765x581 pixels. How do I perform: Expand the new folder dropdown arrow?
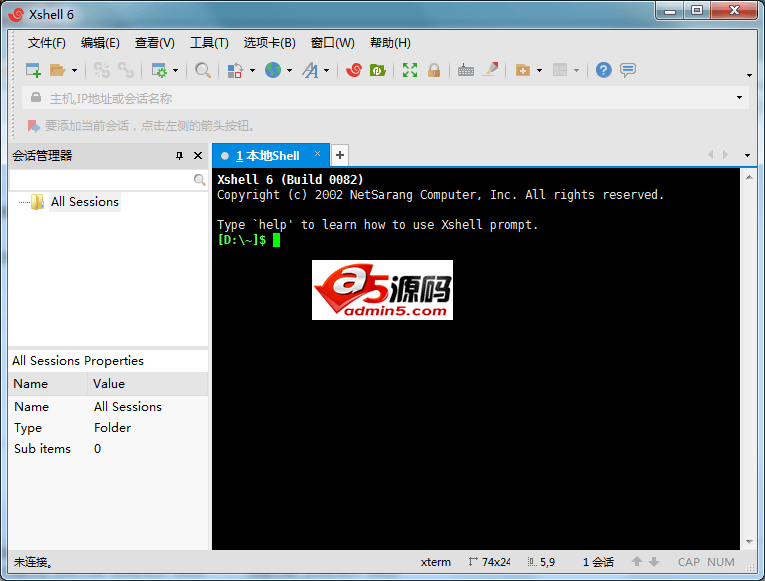pyautogui.click(x=540, y=71)
